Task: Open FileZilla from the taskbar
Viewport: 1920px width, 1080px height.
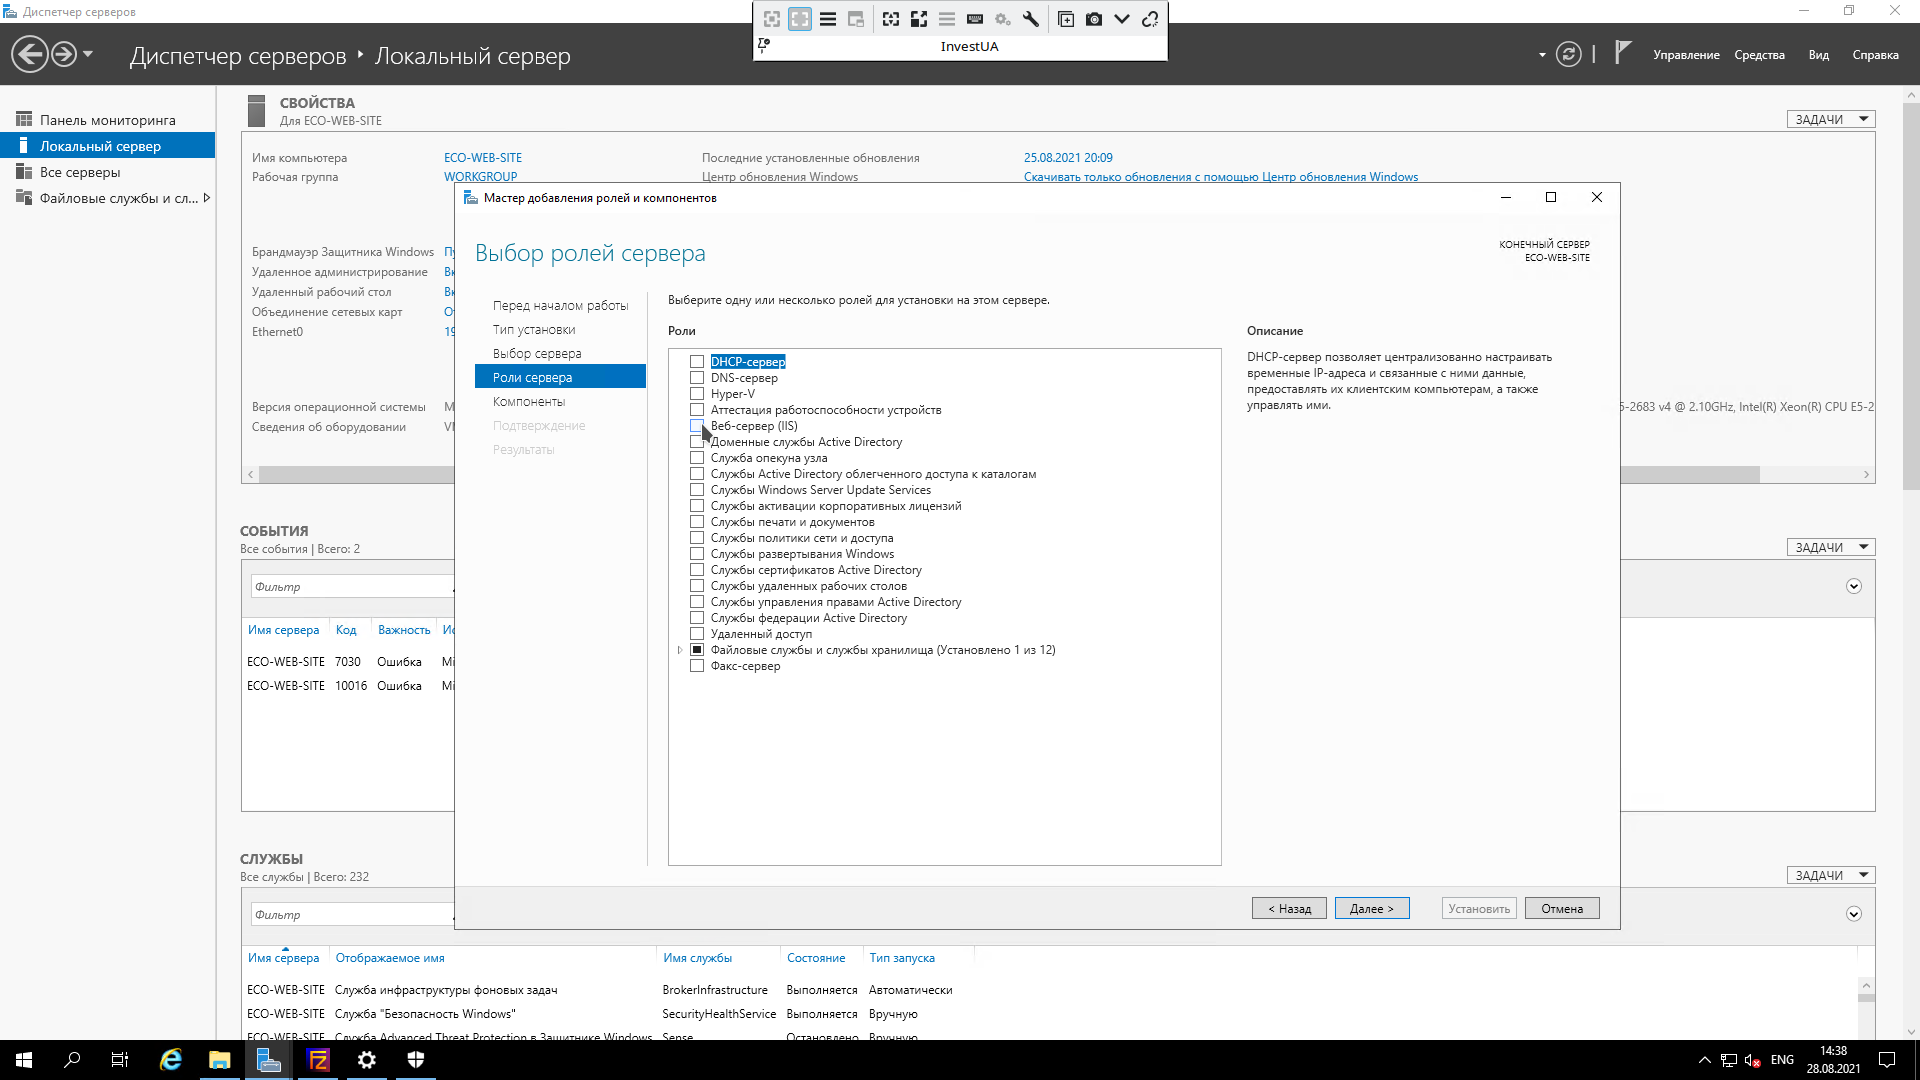Action: pyautogui.click(x=318, y=1060)
